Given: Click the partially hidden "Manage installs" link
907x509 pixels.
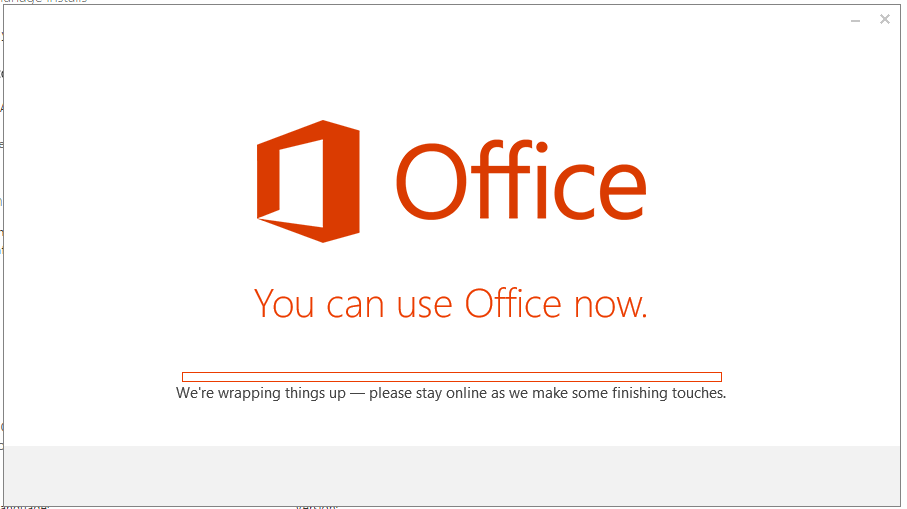Looking at the screenshot, I should point(44,2).
